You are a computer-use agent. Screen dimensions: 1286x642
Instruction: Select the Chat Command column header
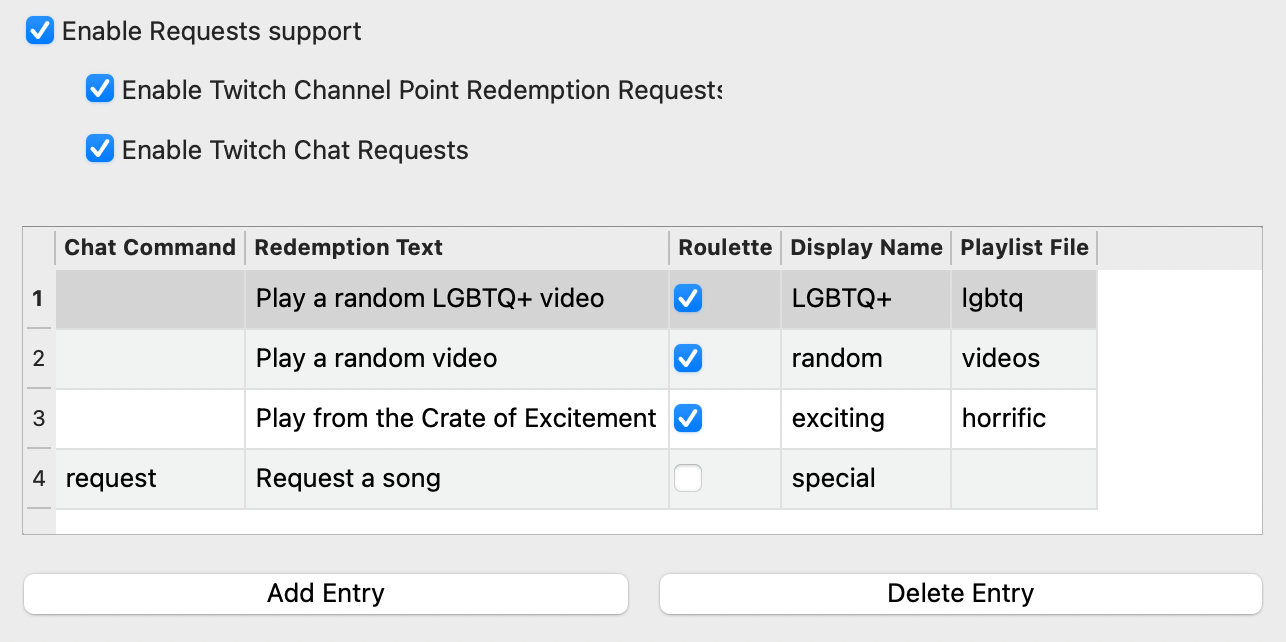click(x=149, y=247)
